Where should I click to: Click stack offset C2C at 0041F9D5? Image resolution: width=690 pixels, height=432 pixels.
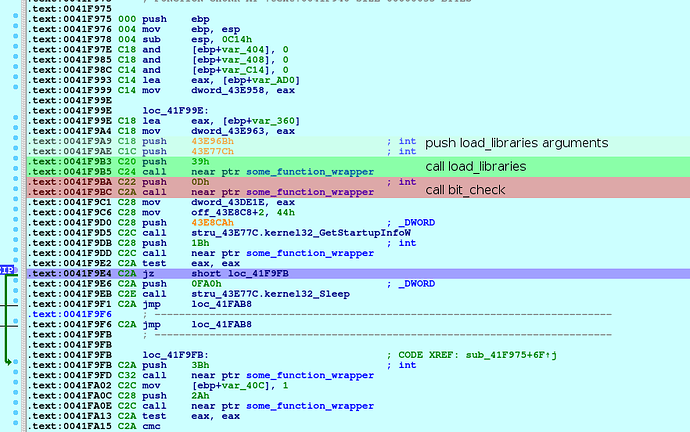pos(127,232)
